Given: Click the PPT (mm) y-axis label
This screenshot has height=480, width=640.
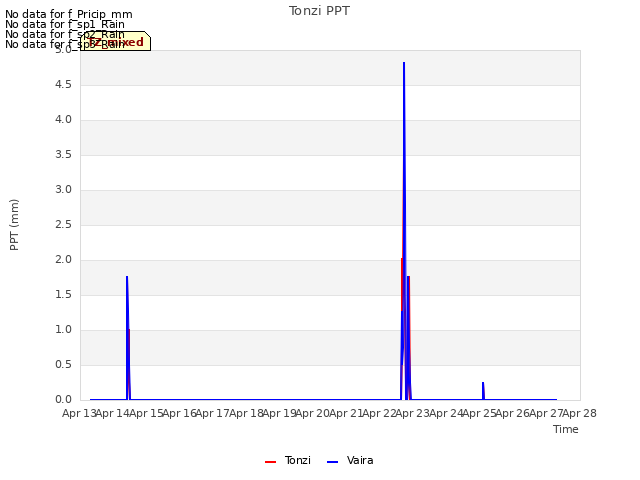Looking at the screenshot, I should [x=14, y=225].
